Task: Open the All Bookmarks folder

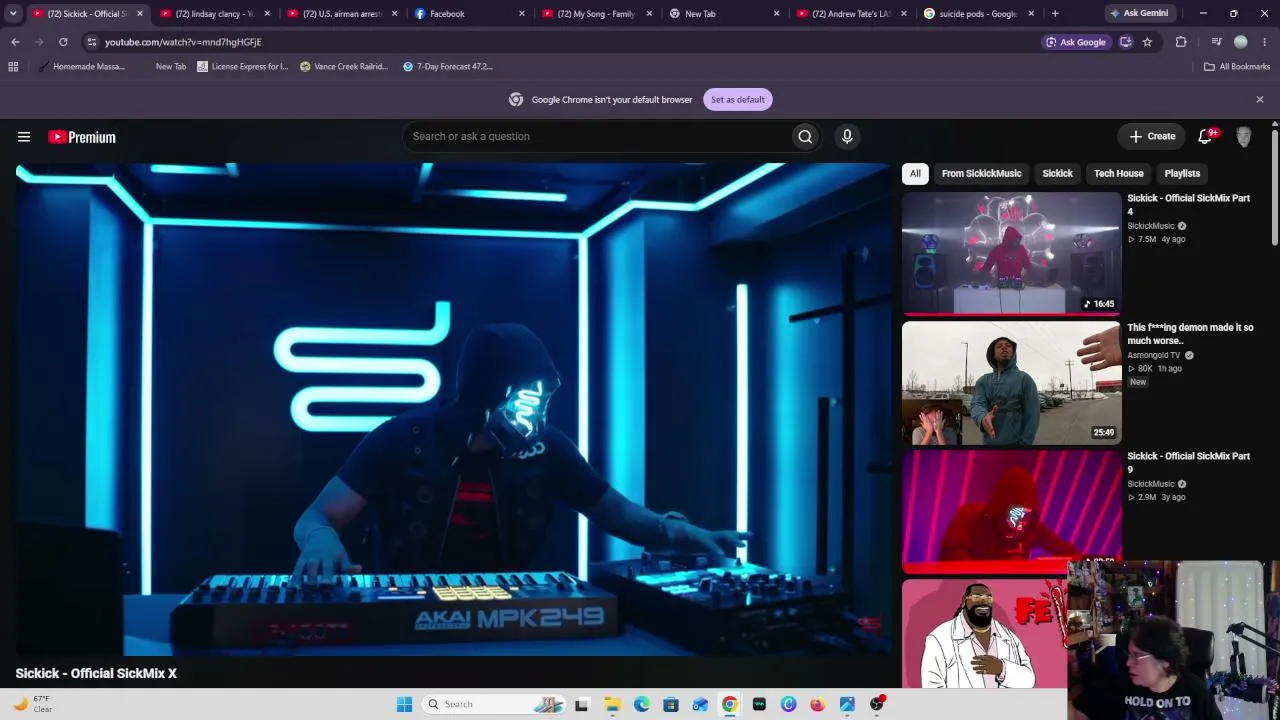Action: tap(1237, 67)
